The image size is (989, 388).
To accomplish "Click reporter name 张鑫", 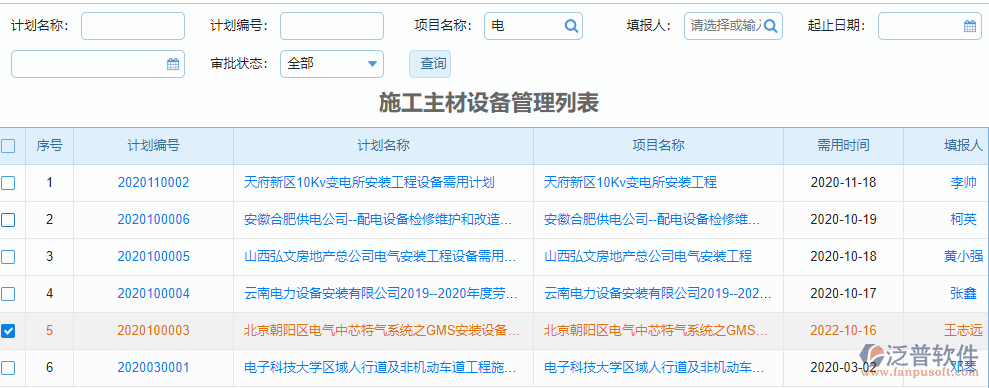I will pos(963,293).
